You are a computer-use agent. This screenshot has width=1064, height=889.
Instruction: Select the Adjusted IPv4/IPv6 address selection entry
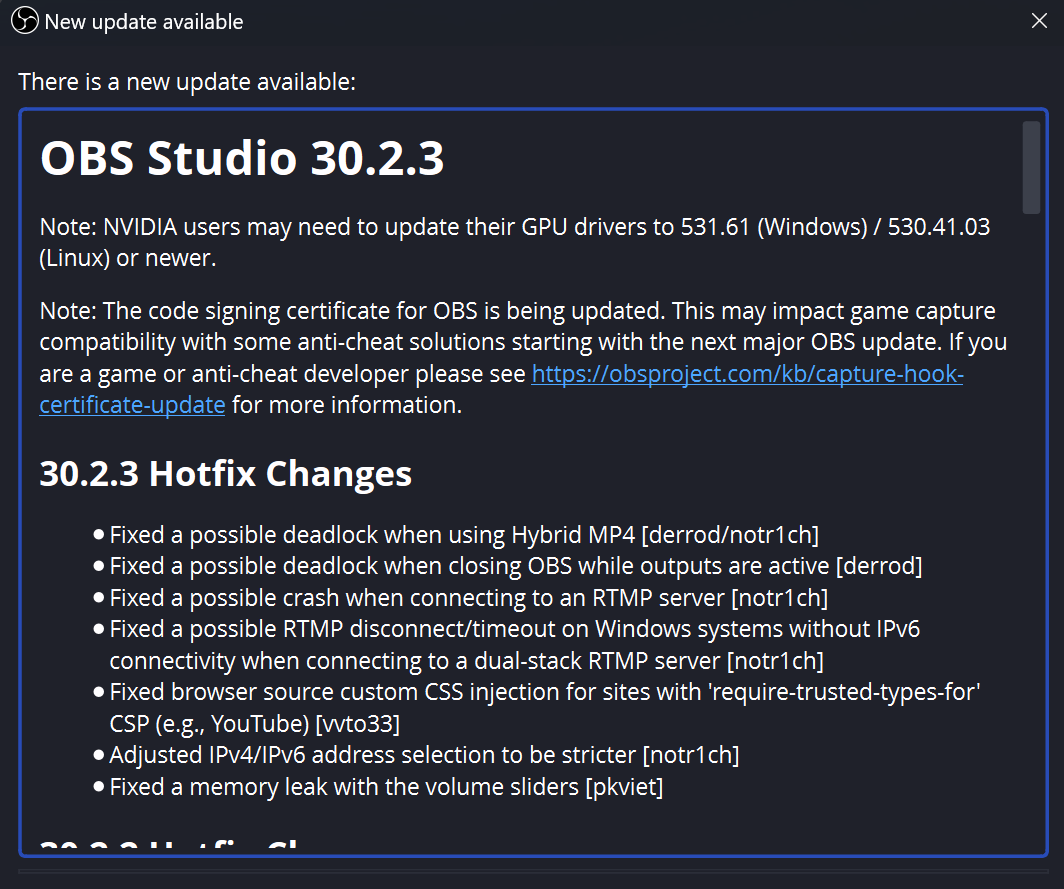pyautogui.click(x=424, y=755)
